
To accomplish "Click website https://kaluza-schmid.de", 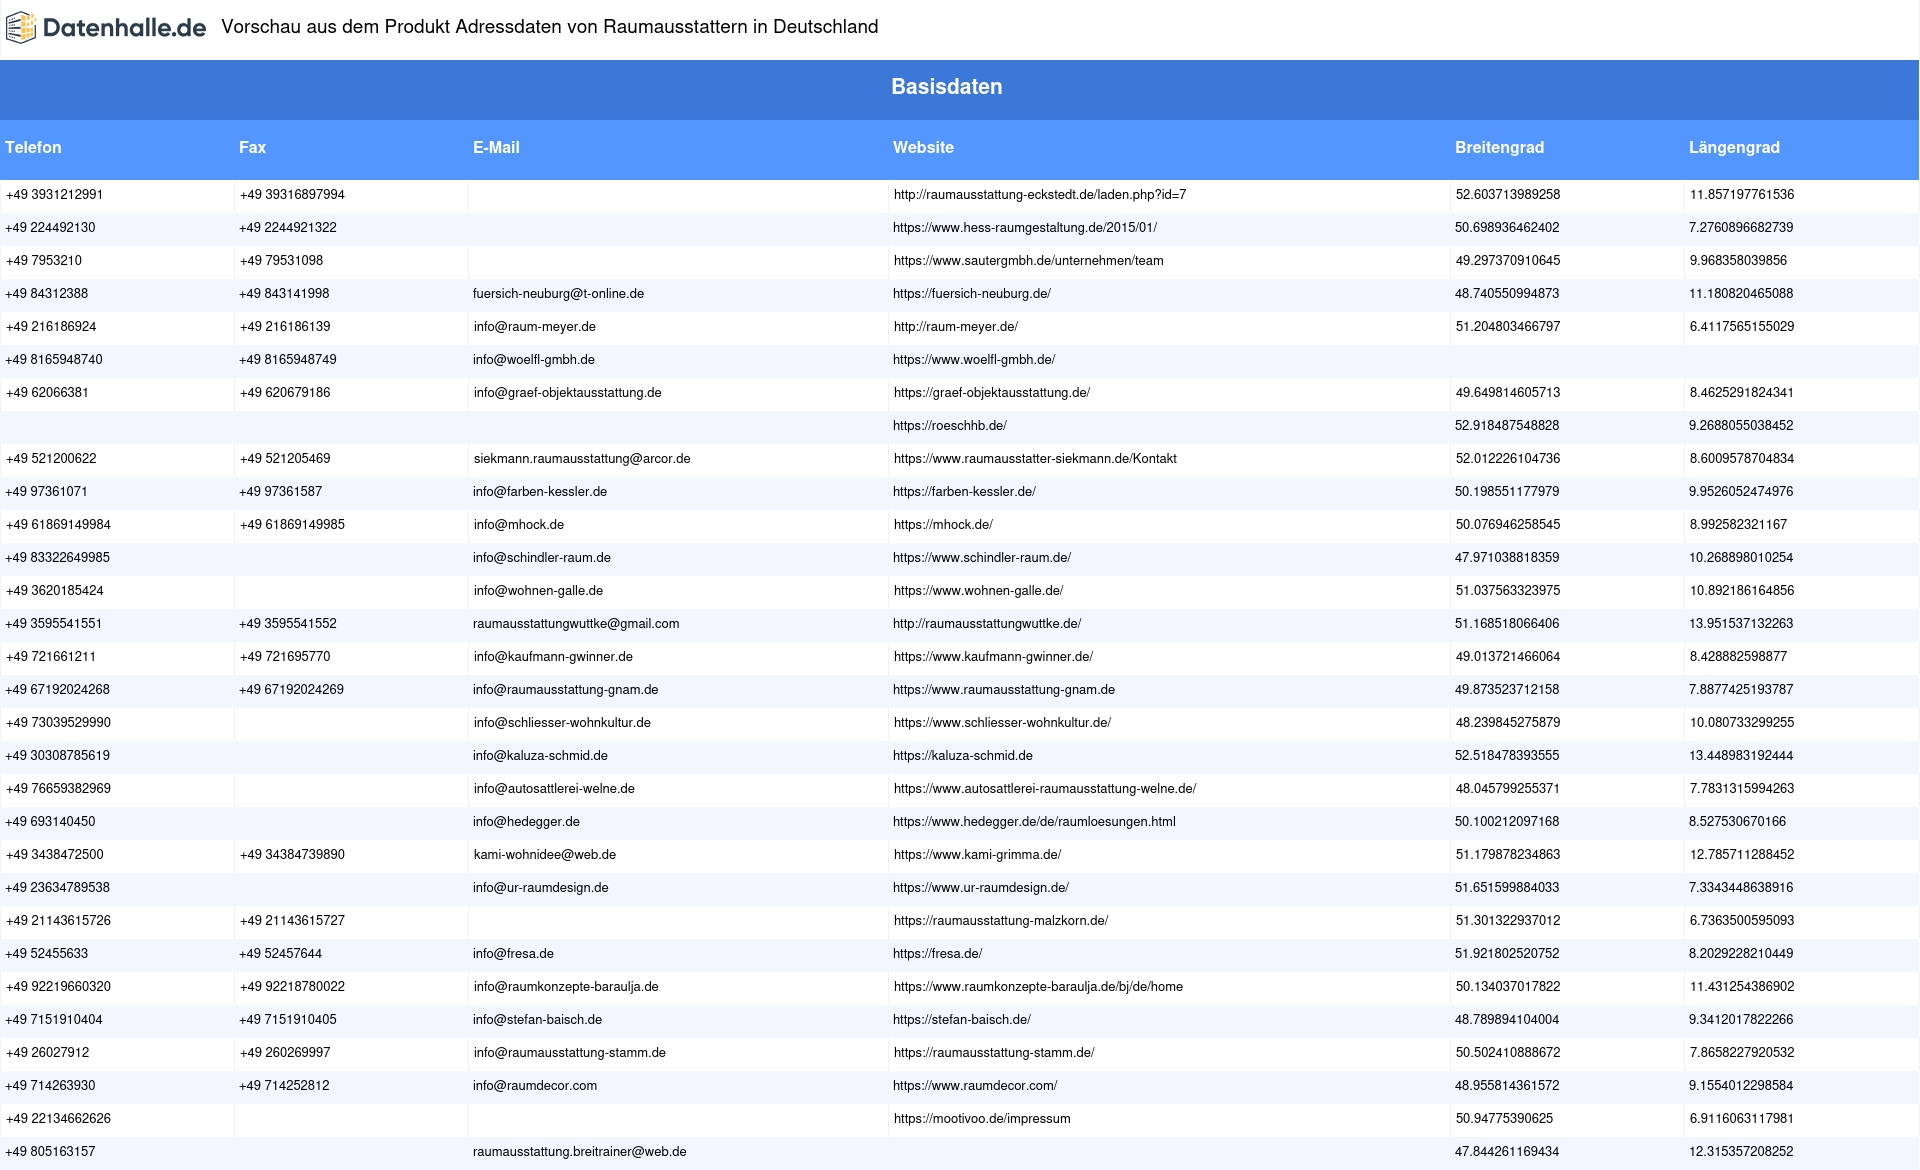I will pyautogui.click(x=963, y=756).
